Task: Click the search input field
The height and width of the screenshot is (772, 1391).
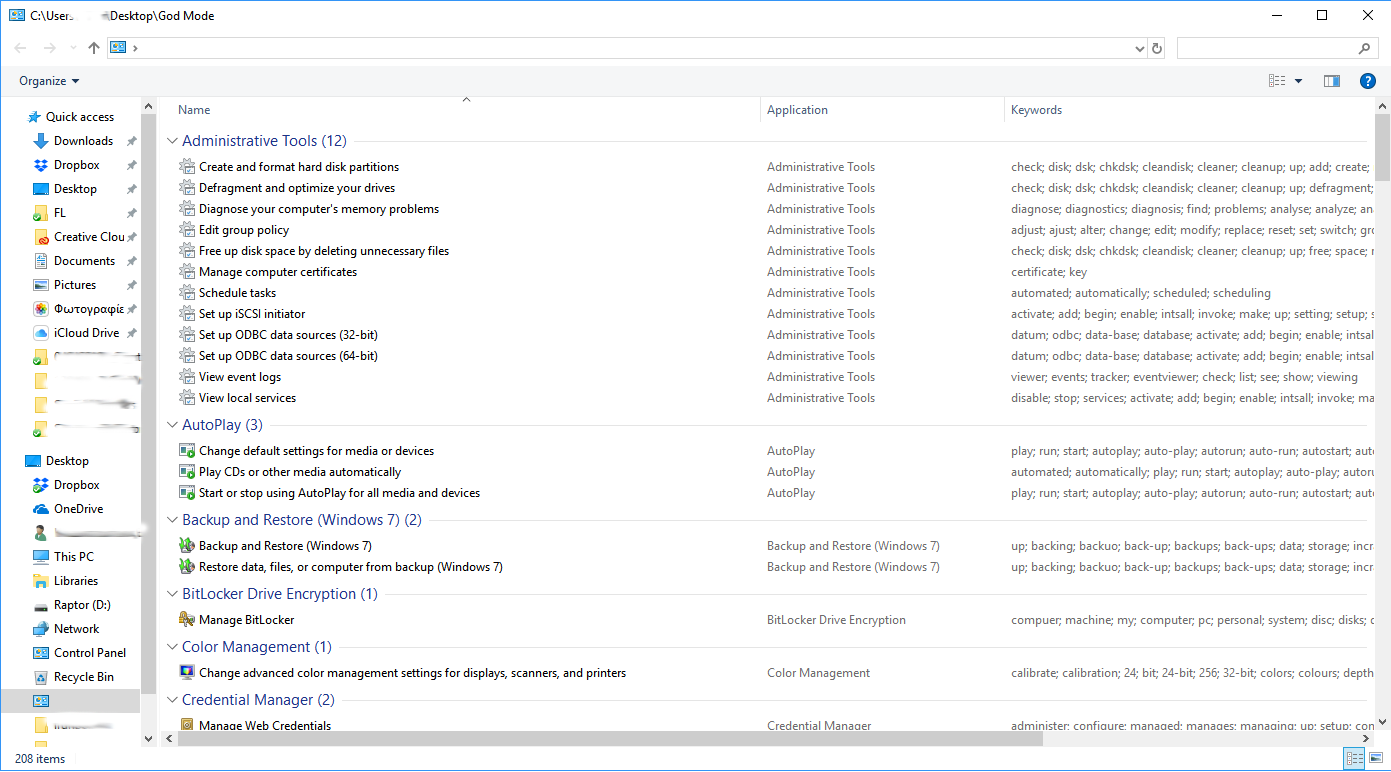Action: [1266, 48]
